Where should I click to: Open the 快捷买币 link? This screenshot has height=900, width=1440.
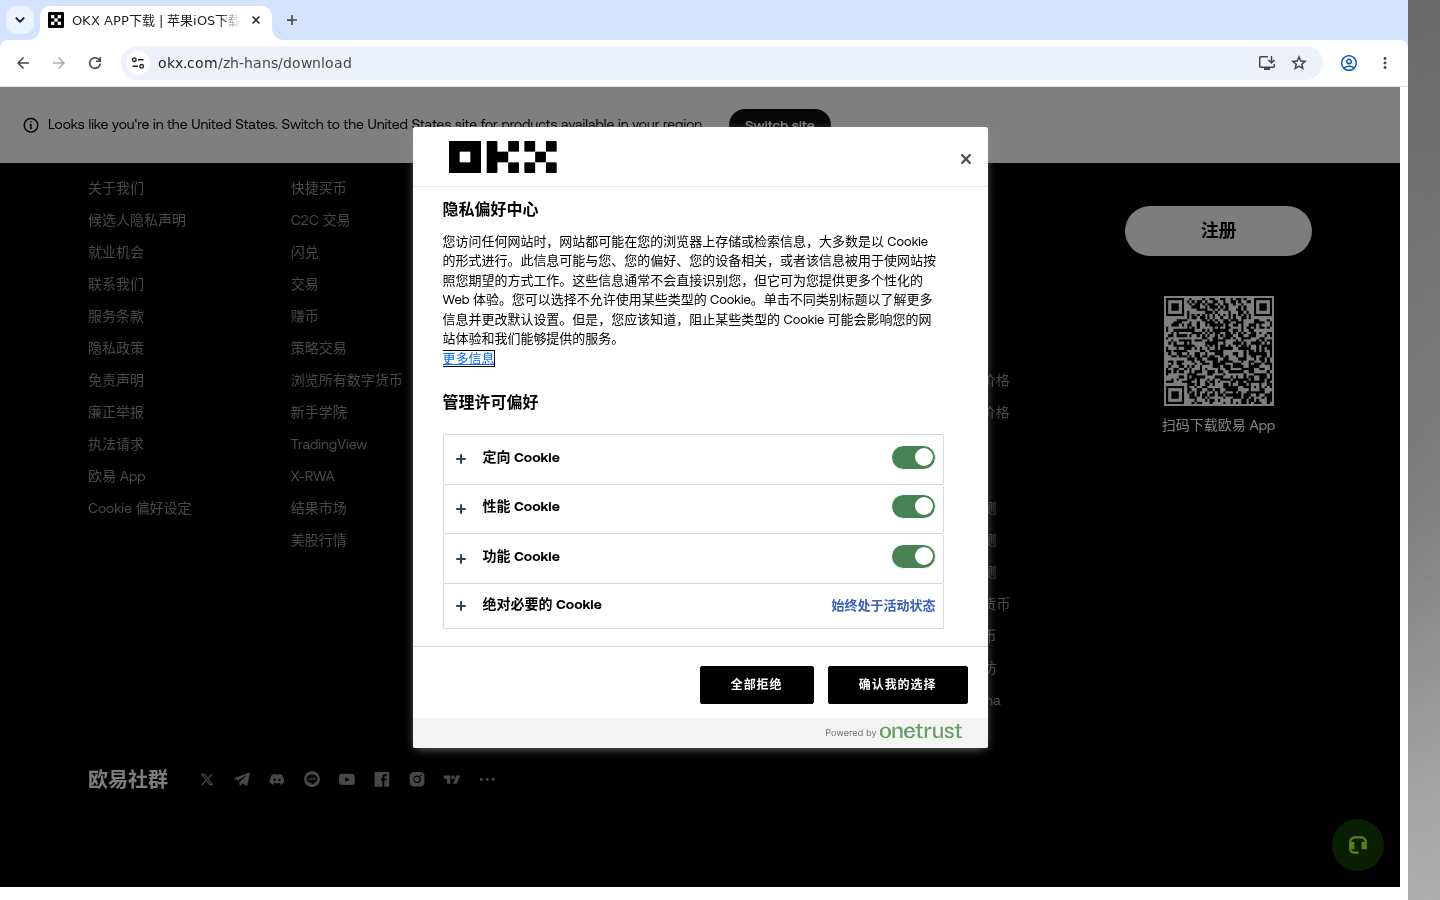pos(319,188)
